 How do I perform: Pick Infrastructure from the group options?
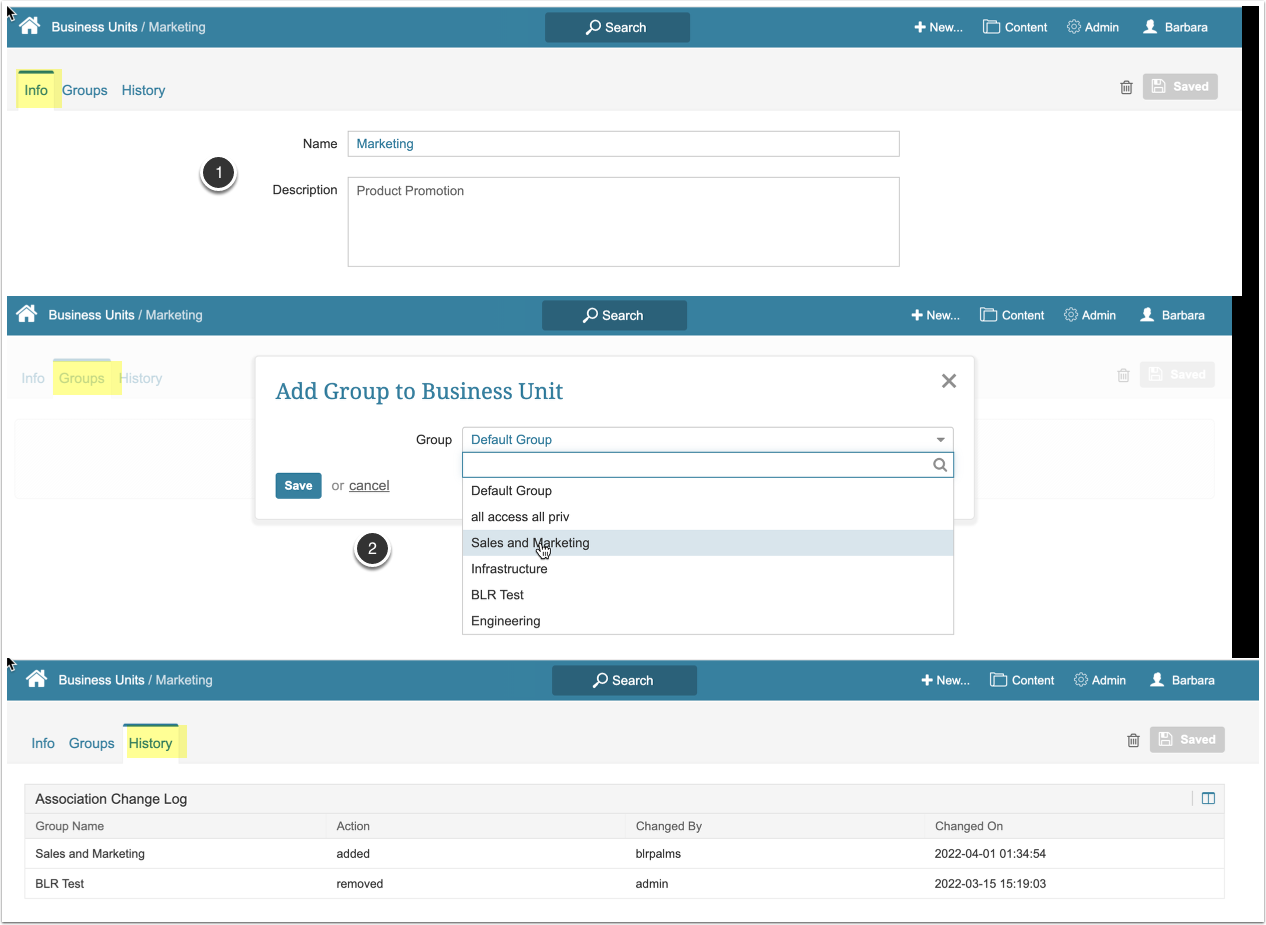pos(509,569)
